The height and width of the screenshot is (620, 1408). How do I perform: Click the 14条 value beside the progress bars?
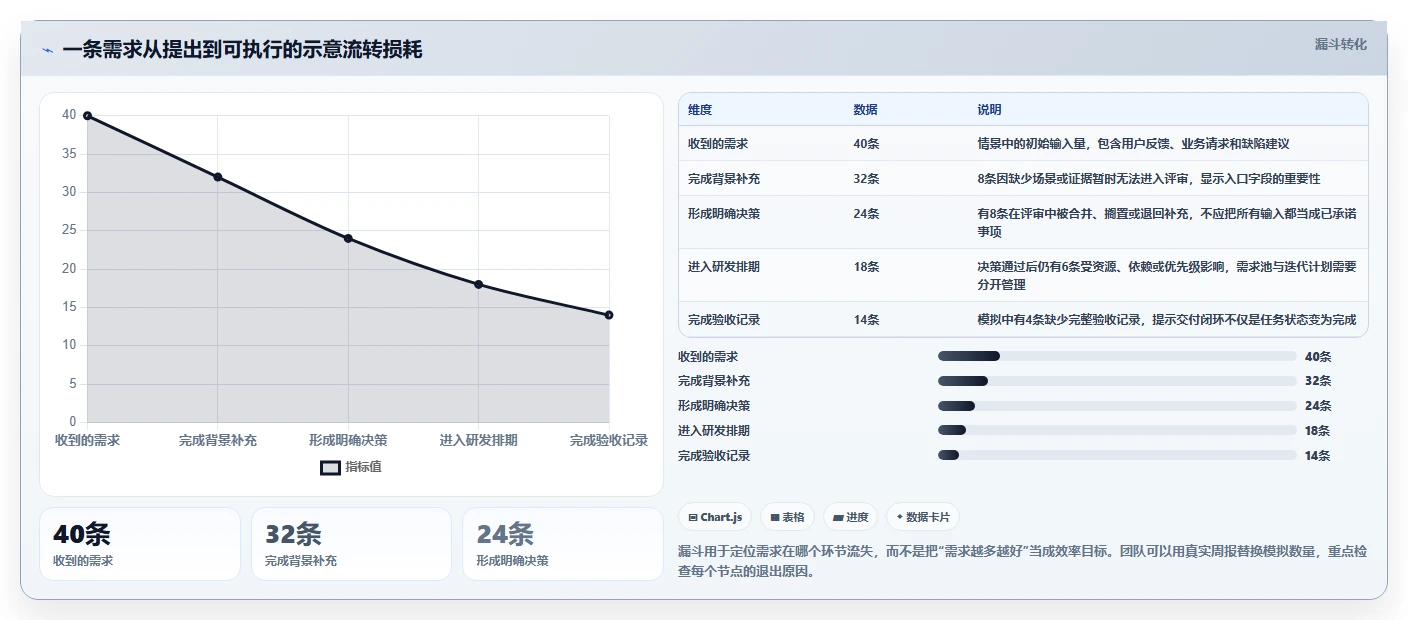[1318, 456]
